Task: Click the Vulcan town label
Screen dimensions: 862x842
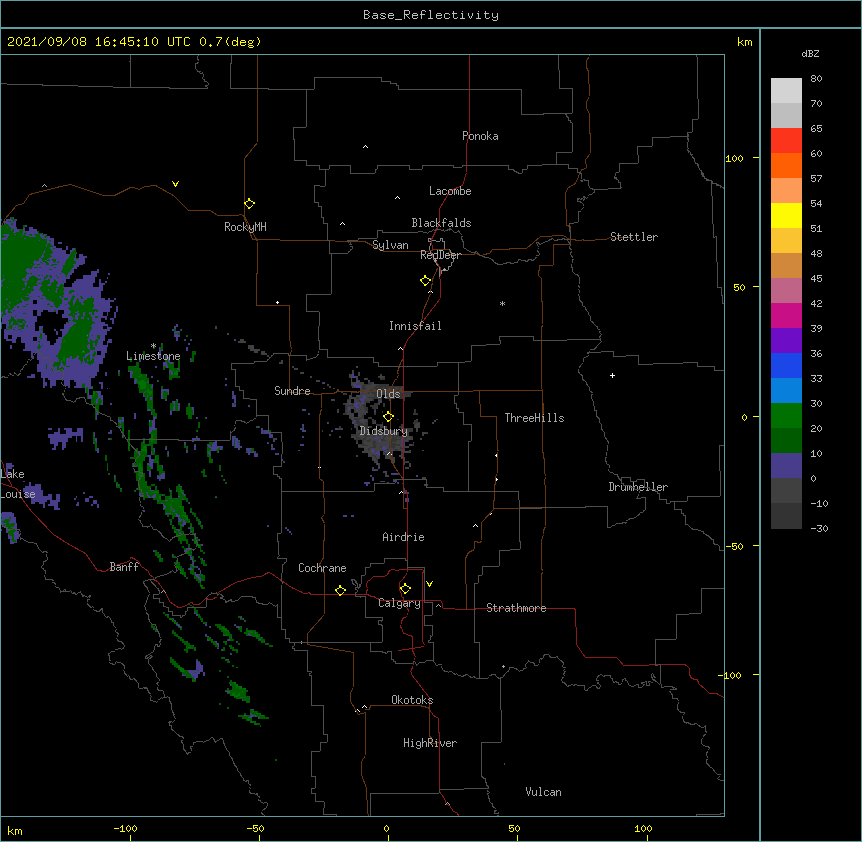Action: (543, 792)
